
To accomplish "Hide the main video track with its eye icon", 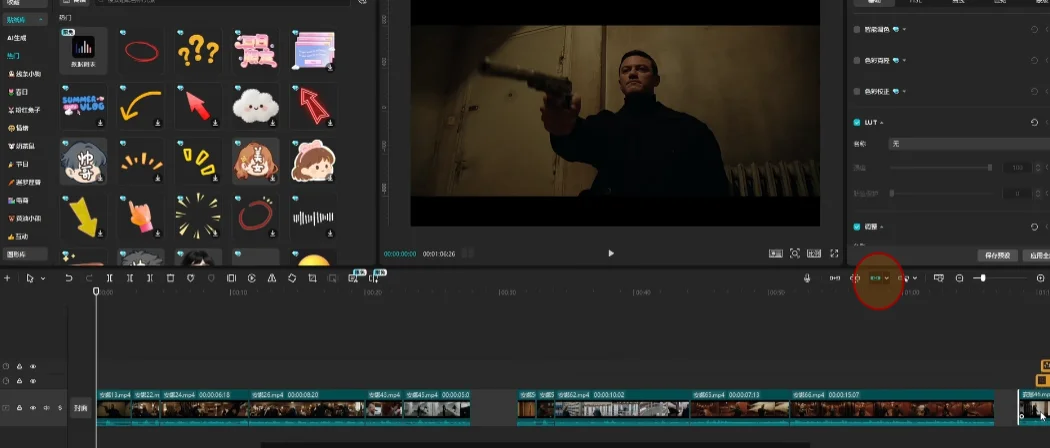I will 33,408.
